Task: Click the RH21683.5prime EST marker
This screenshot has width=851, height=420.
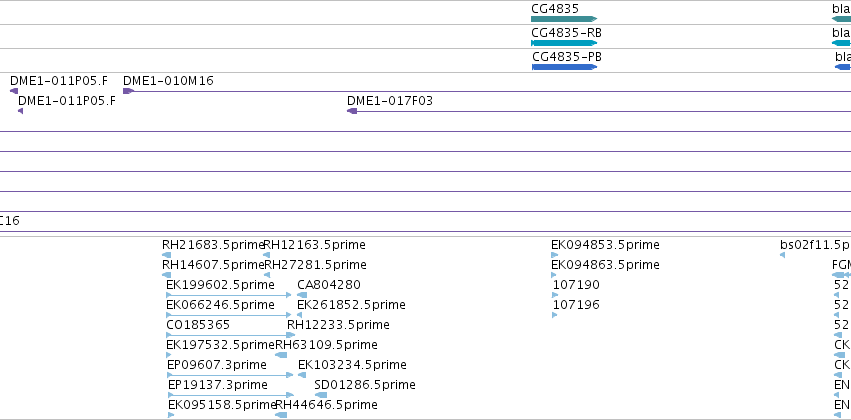Action: pyautogui.click(x=167, y=255)
